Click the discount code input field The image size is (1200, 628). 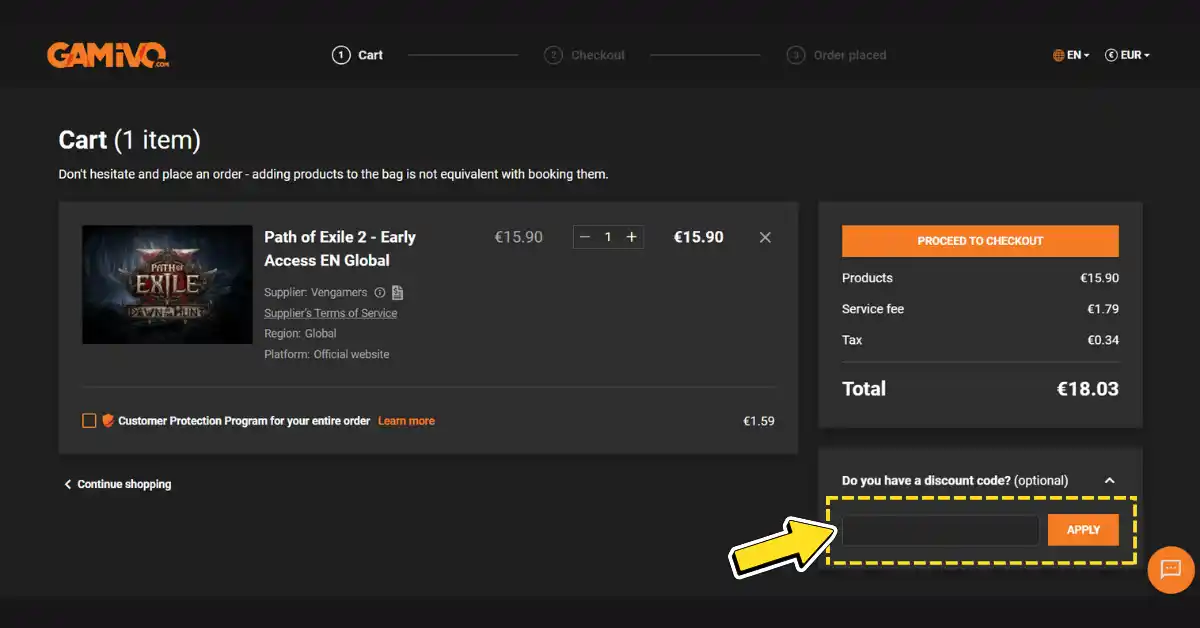point(940,530)
